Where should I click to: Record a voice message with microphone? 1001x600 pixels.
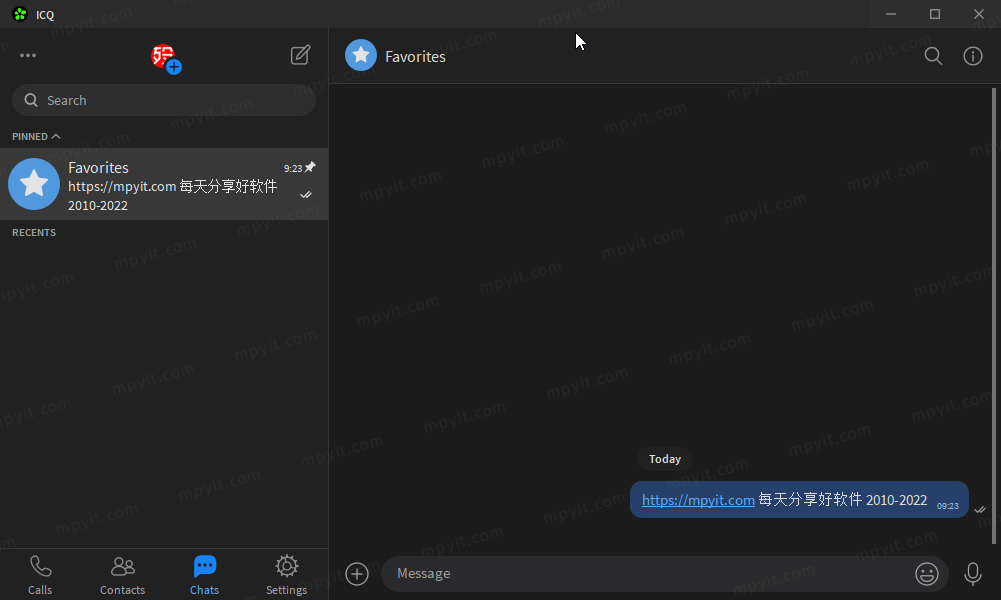tap(973, 574)
